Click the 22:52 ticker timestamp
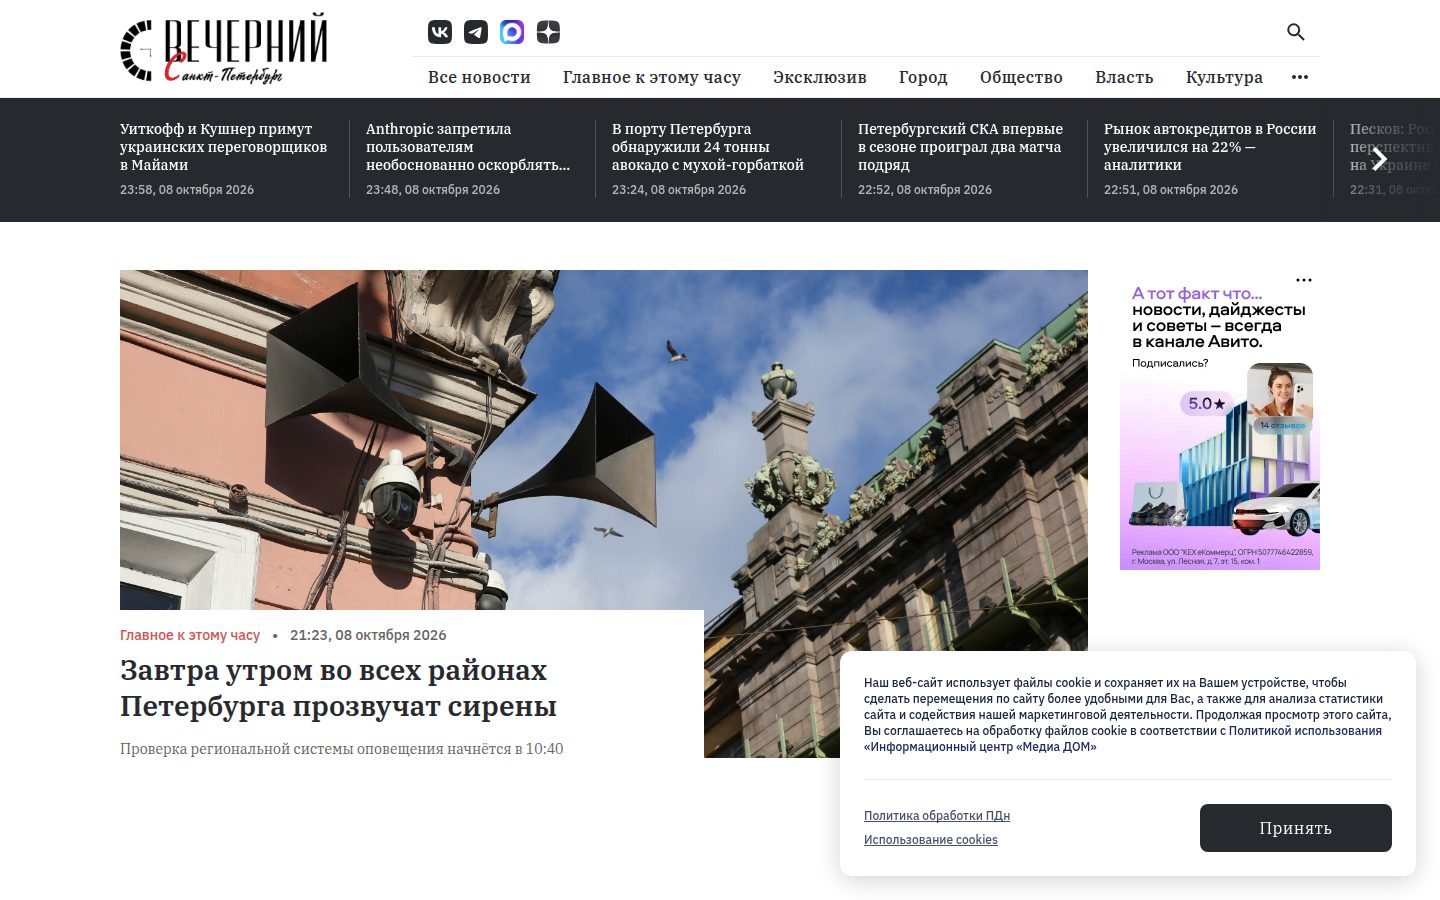The height and width of the screenshot is (900, 1440). coord(925,190)
